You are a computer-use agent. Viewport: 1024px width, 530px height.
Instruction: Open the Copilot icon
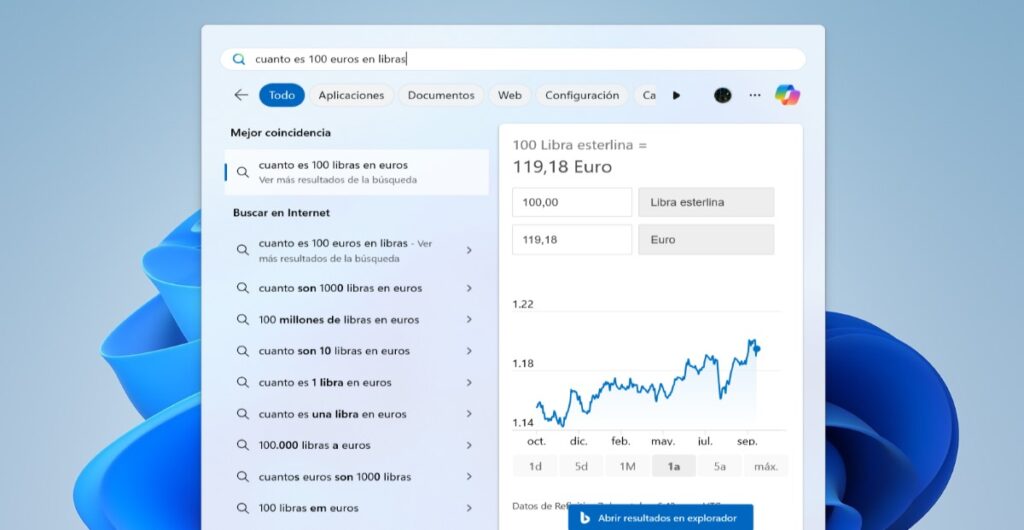787,95
